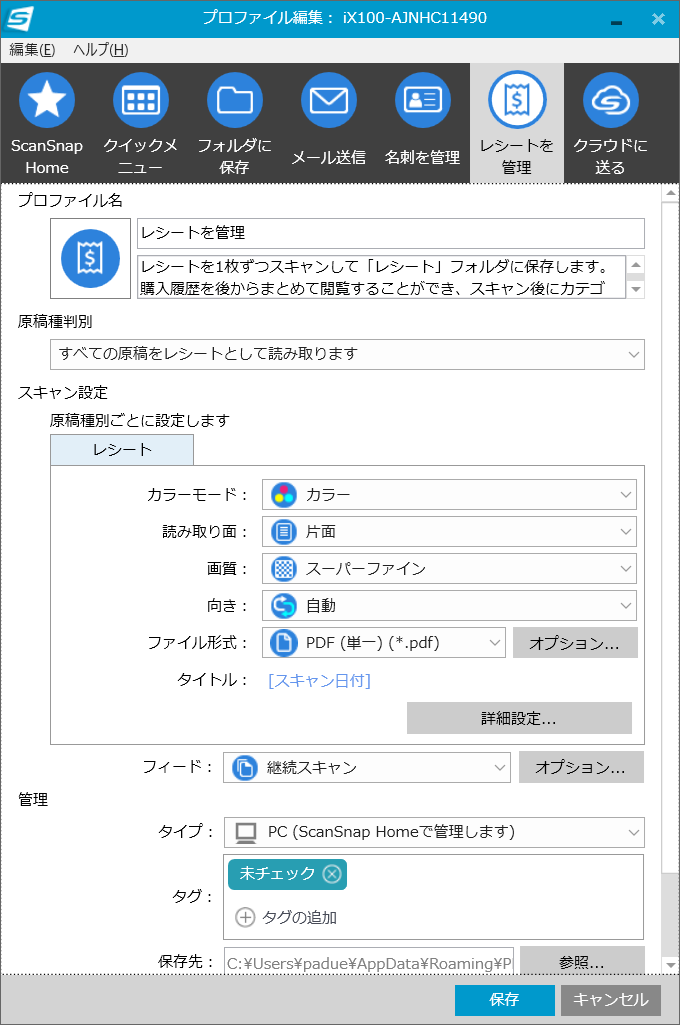Click main panel scroll up arrow
Viewport: 680px width, 1025px height.
pyautogui.click(x=670, y=193)
